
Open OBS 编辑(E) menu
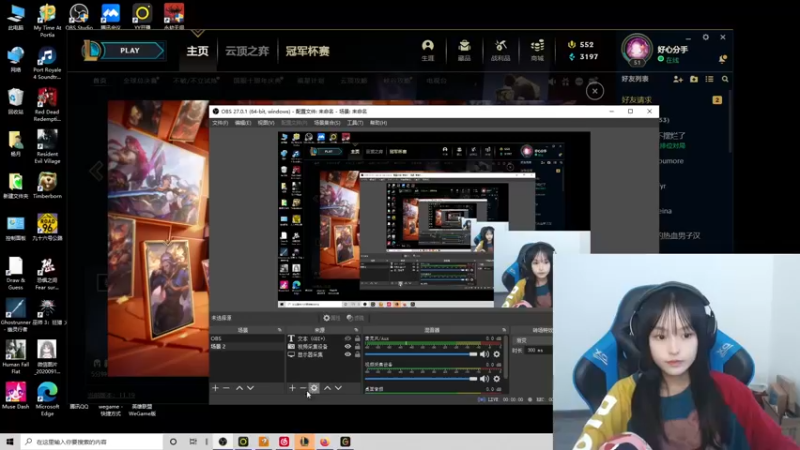tap(242, 123)
